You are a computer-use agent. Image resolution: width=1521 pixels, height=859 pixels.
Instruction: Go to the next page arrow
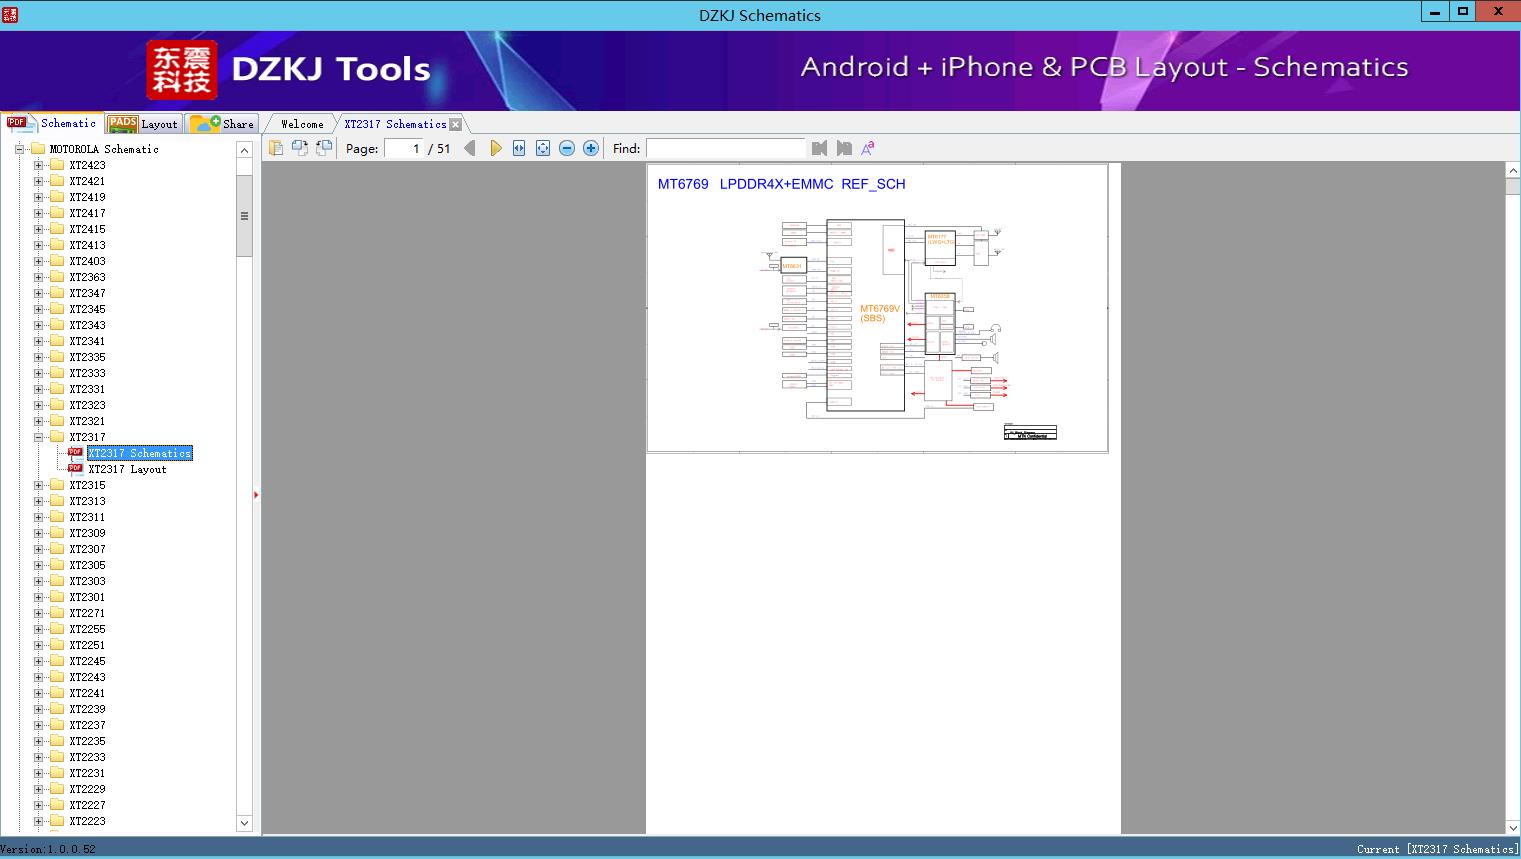[495, 148]
